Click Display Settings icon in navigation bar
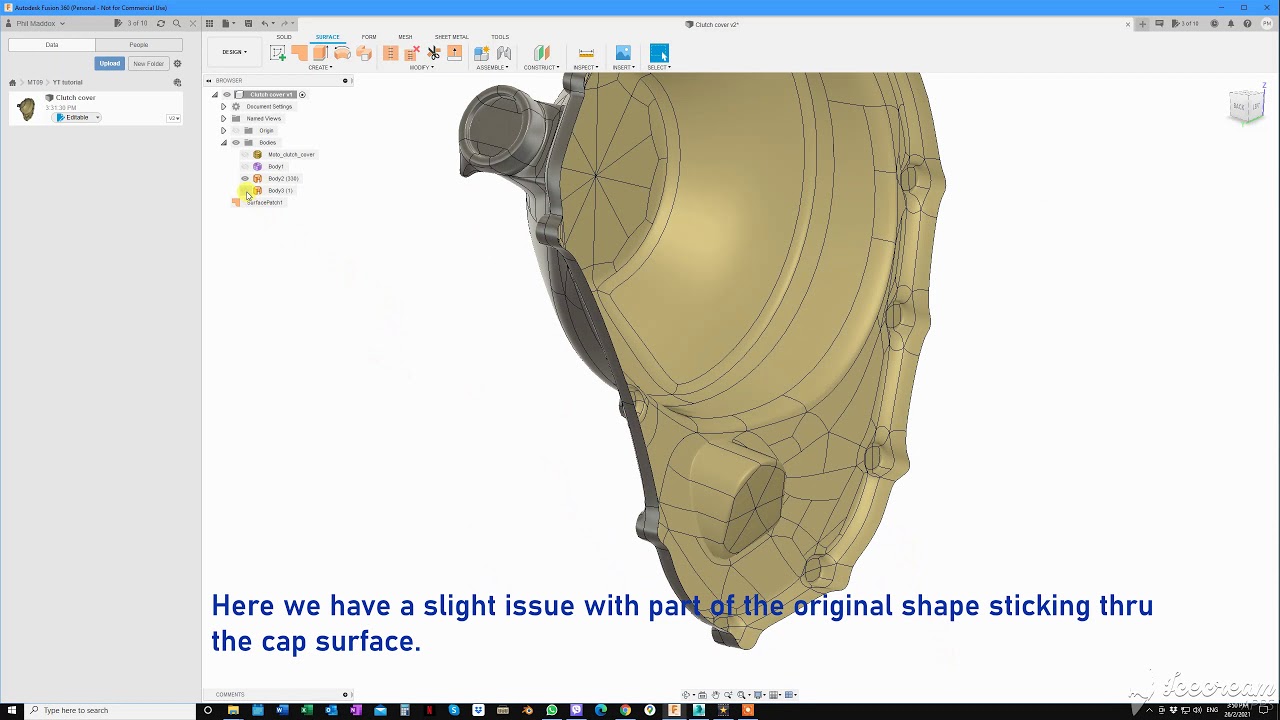 point(760,694)
